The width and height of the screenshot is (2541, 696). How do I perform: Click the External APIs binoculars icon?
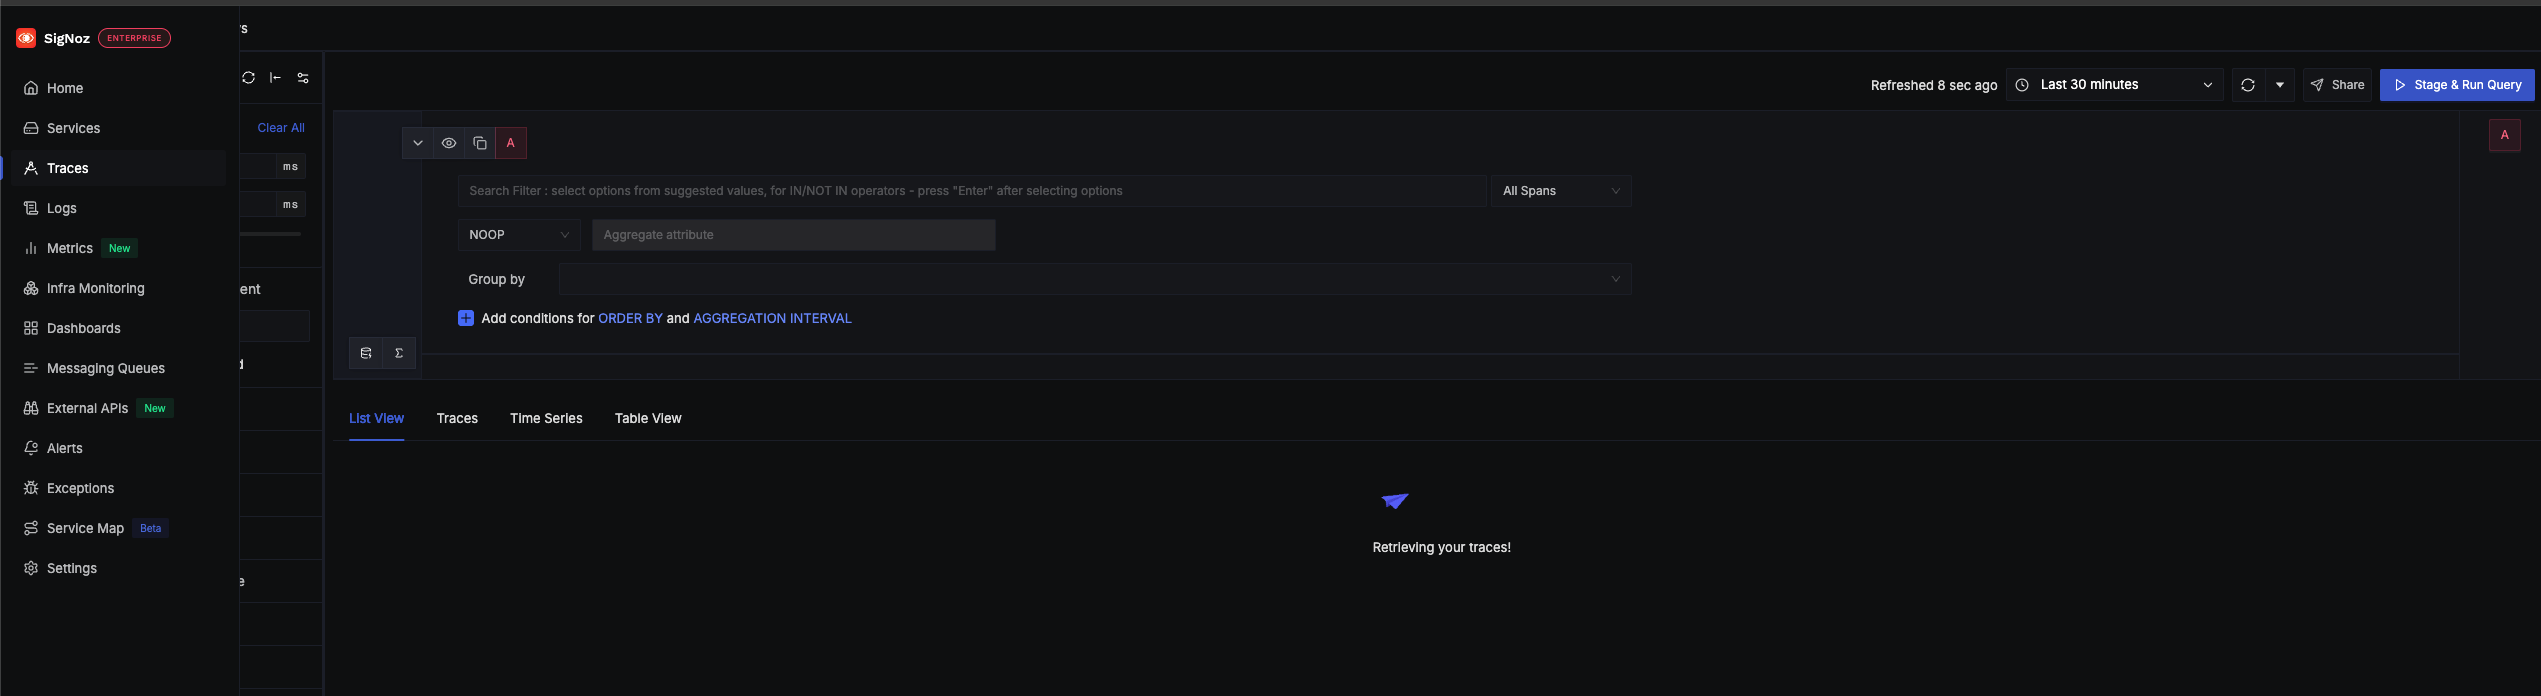31,408
